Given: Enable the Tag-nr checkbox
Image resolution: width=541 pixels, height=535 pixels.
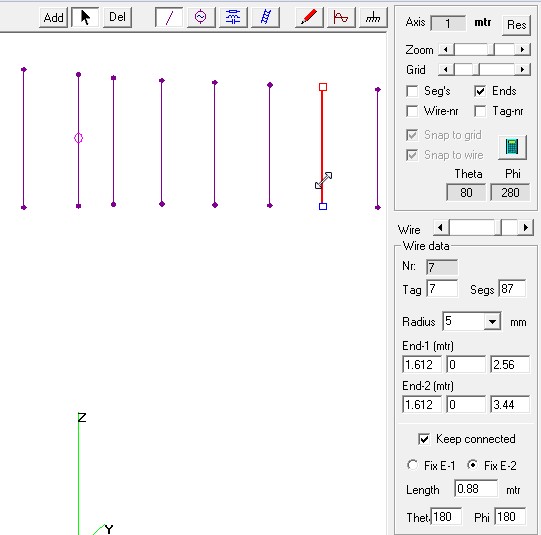Looking at the screenshot, I should click(x=480, y=111).
